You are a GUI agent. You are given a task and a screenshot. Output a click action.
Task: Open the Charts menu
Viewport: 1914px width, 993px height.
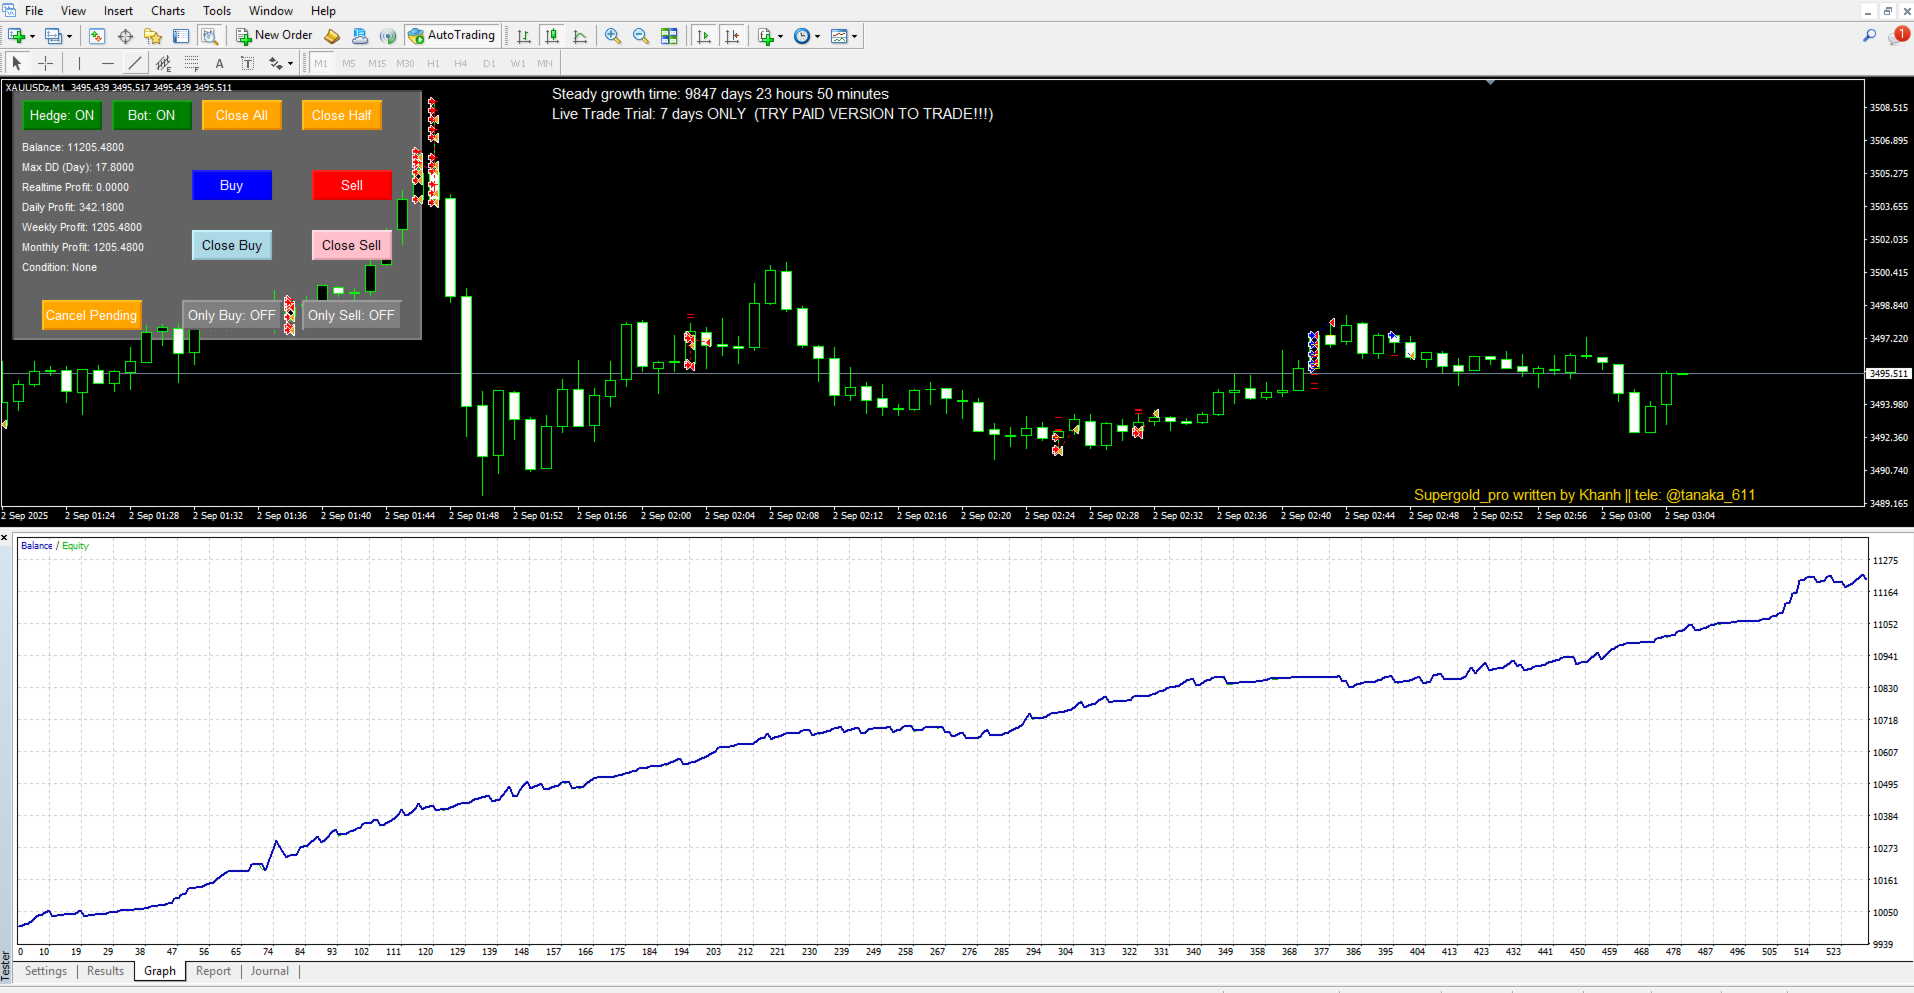coord(168,11)
